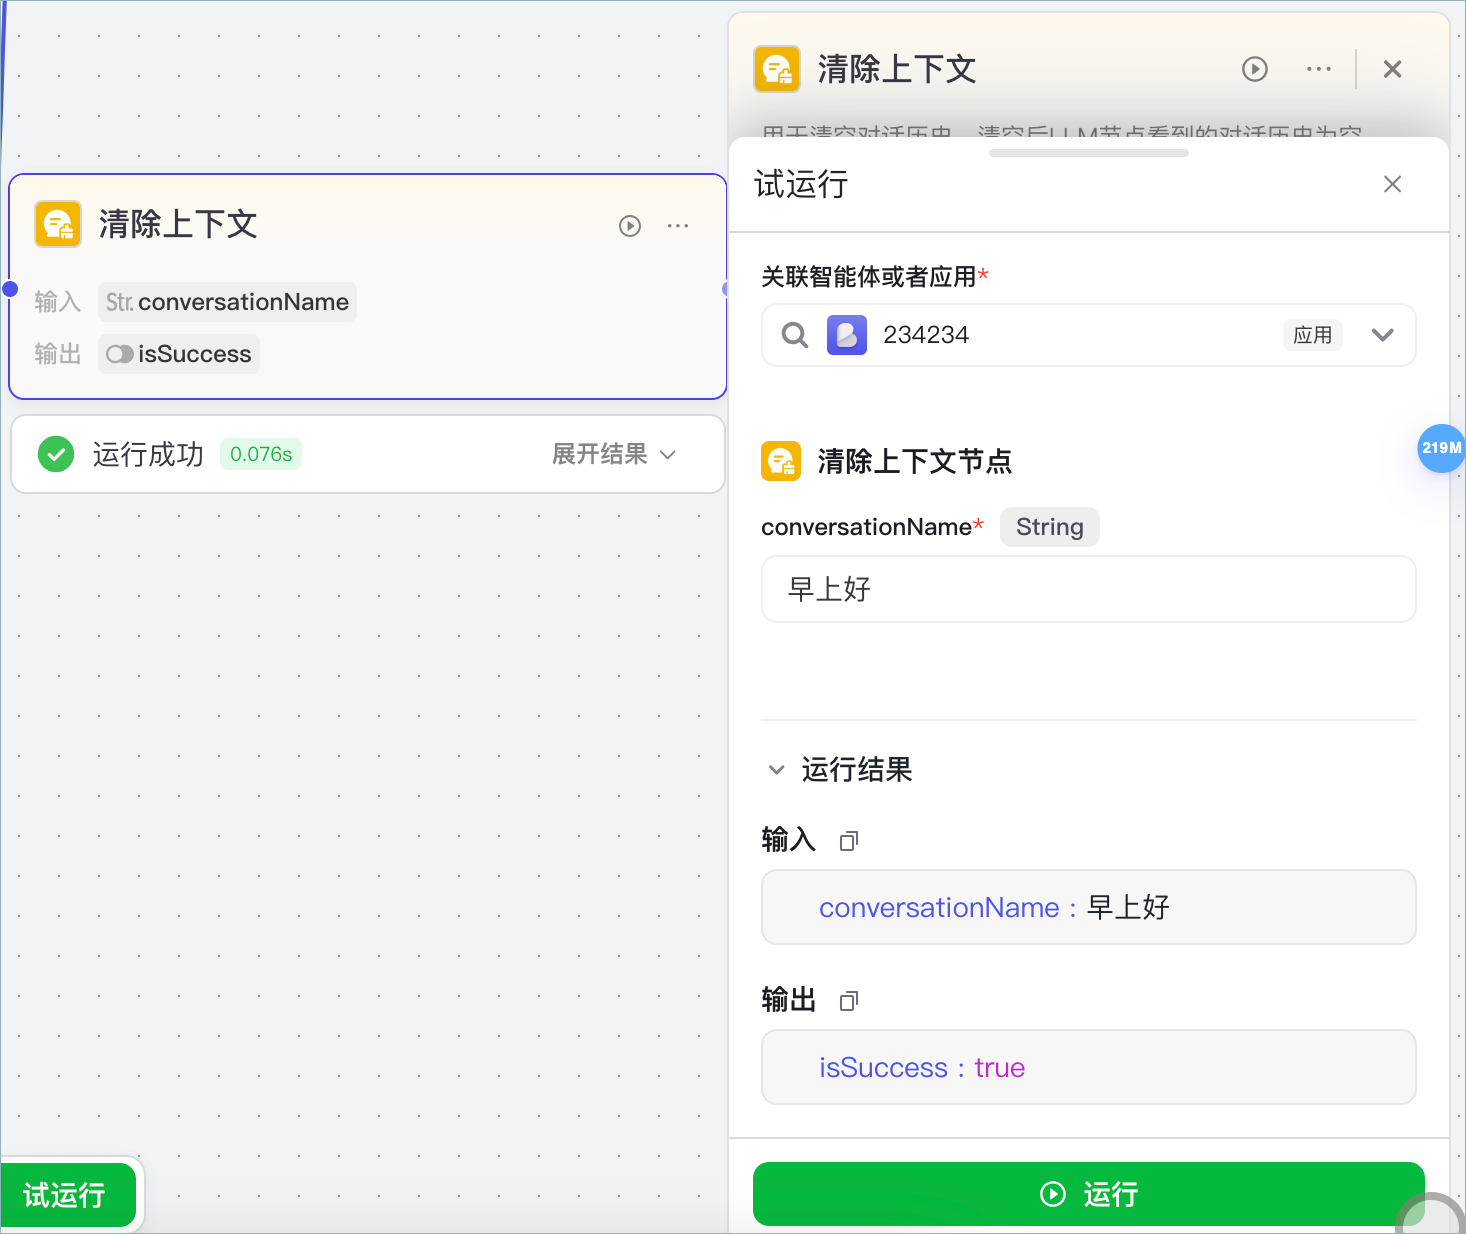1466x1234 pixels.
Task: Open the associated agent or app dropdown
Action: (1382, 335)
